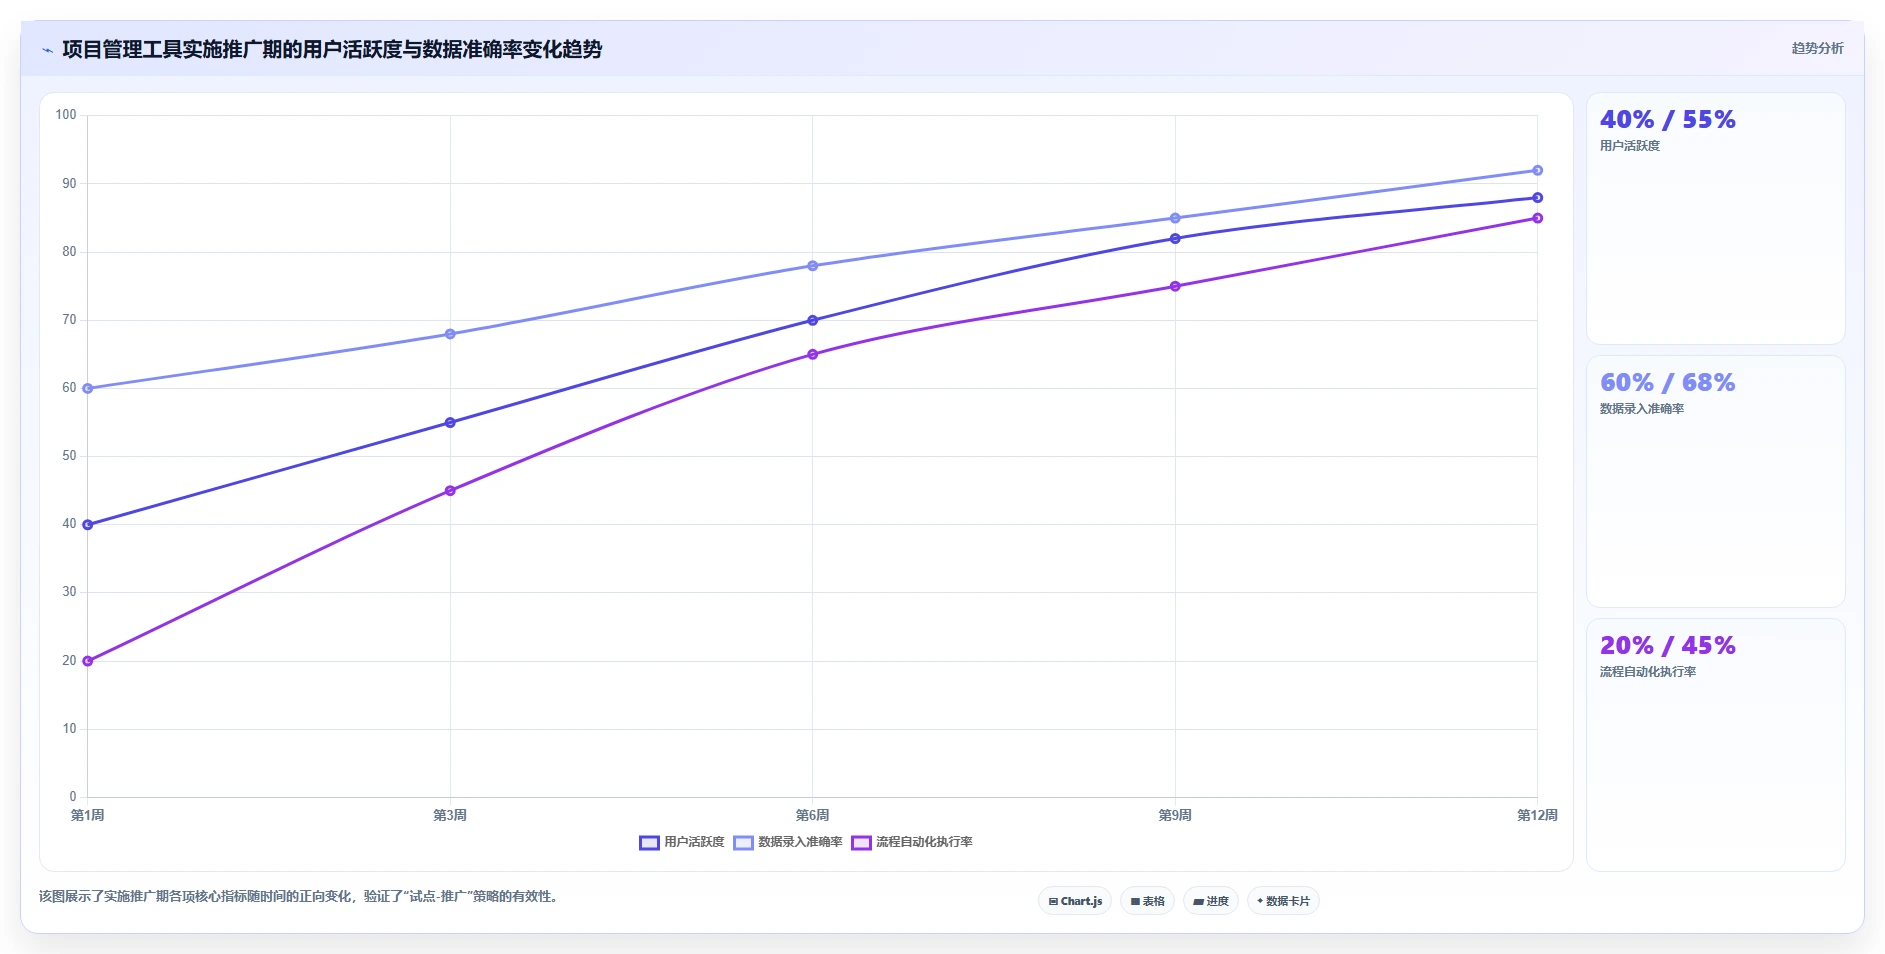The image size is (1885, 954).
Task: Select 用户活跃度 data point at 第1周 (40)
Action: pyautogui.click(x=88, y=525)
